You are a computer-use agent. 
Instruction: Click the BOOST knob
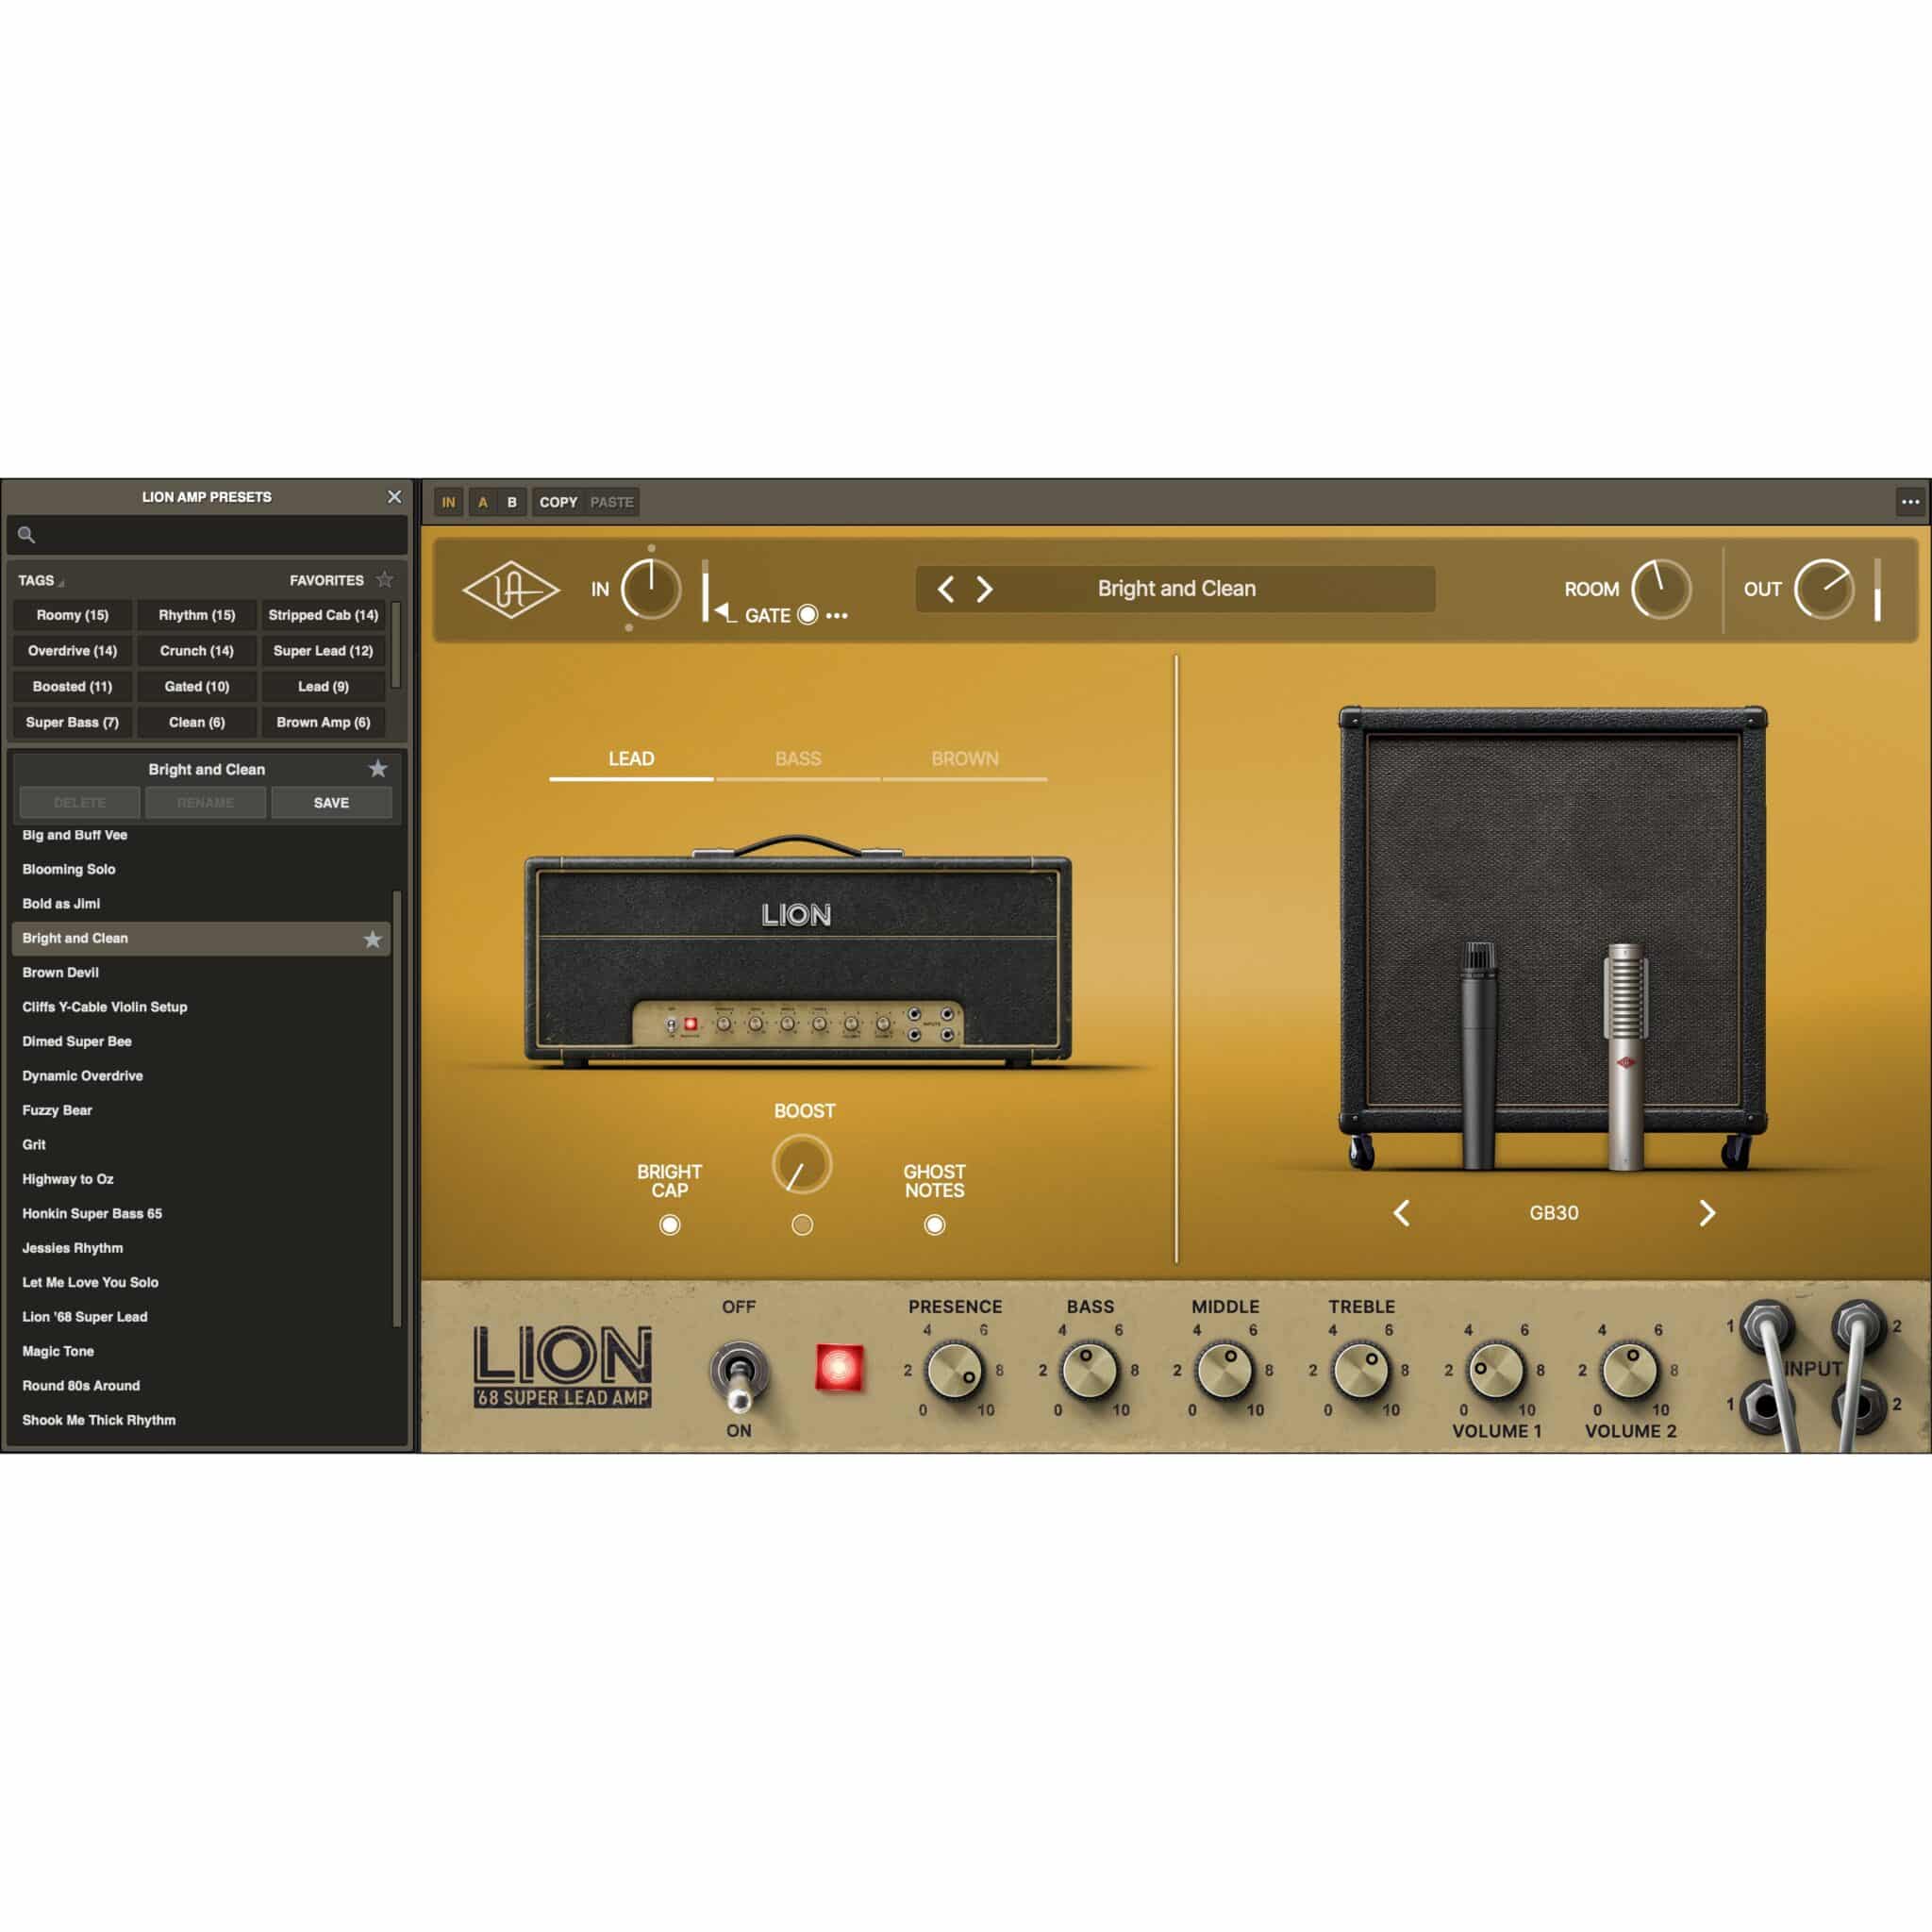click(802, 1165)
